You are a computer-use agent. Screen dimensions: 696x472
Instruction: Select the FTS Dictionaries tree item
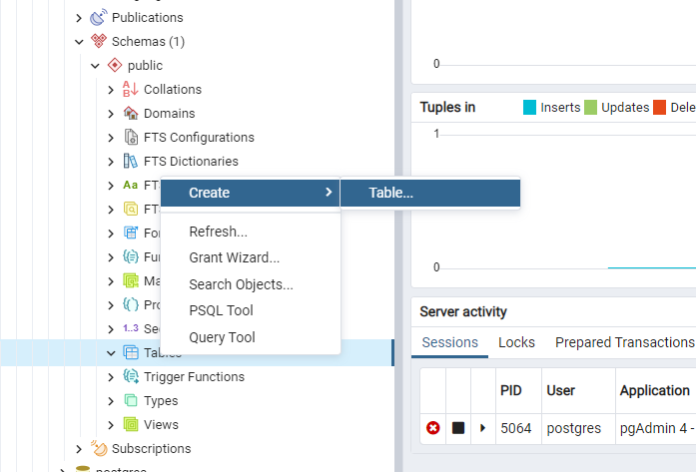pyautogui.click(x=191, y=161)
